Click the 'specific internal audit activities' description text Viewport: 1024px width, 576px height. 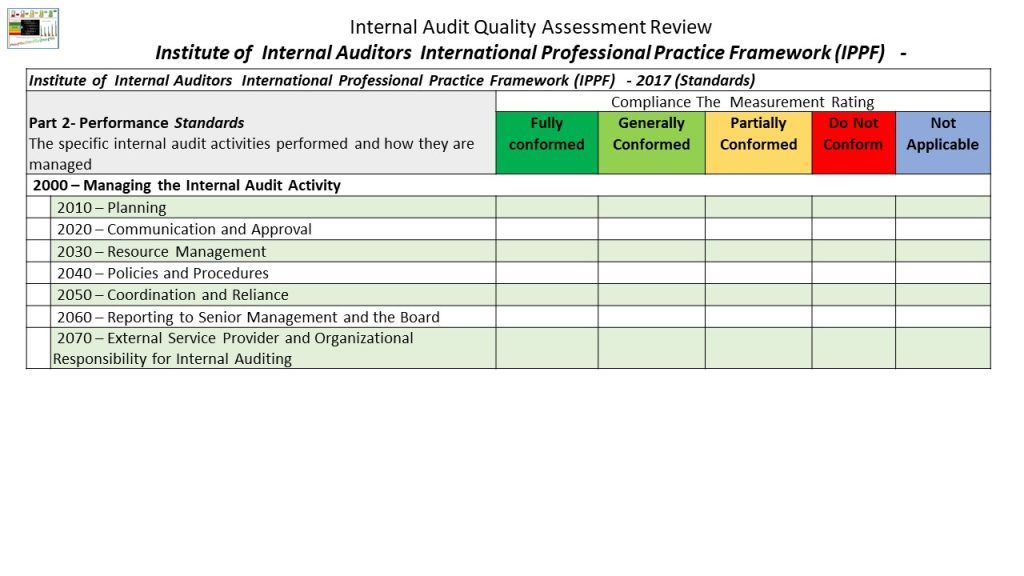click(251, 153)
